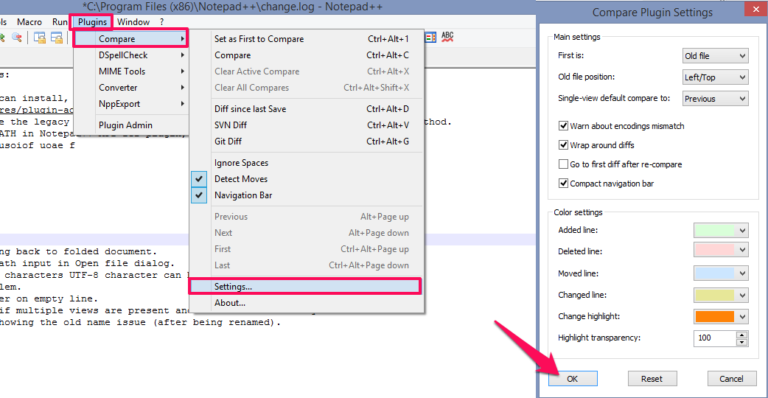Toggle the Navigation Bar checkmark icon

[198, 195]
